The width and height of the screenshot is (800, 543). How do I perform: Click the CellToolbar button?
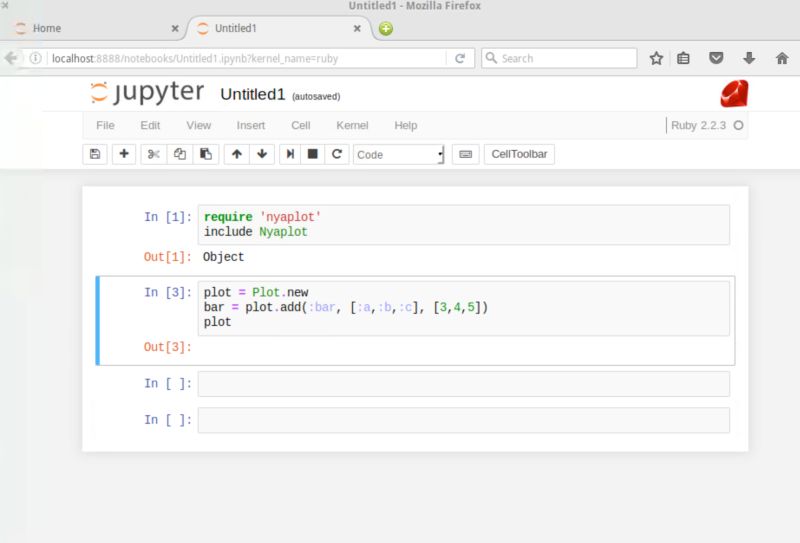tap(519, 154)
